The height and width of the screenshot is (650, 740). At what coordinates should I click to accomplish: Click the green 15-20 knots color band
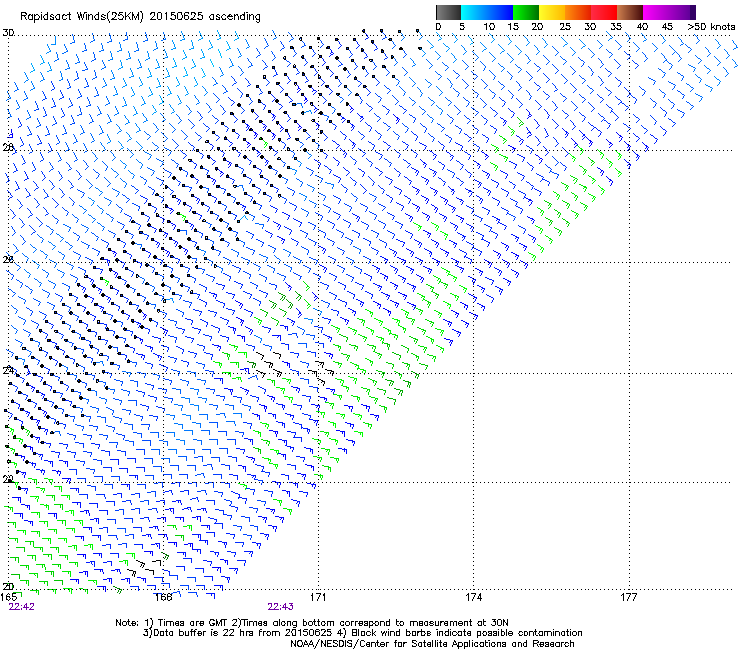coord(526,12)
